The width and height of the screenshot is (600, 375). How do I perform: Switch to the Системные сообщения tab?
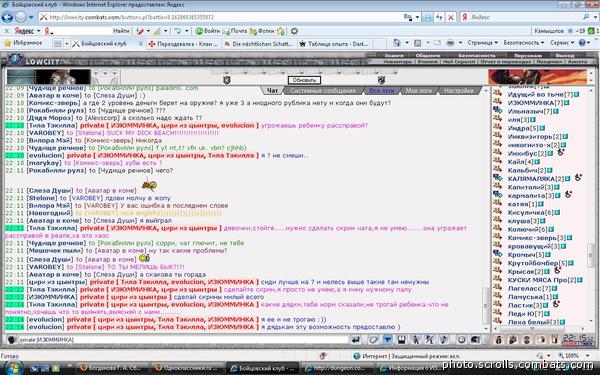(x=323, y=91)
